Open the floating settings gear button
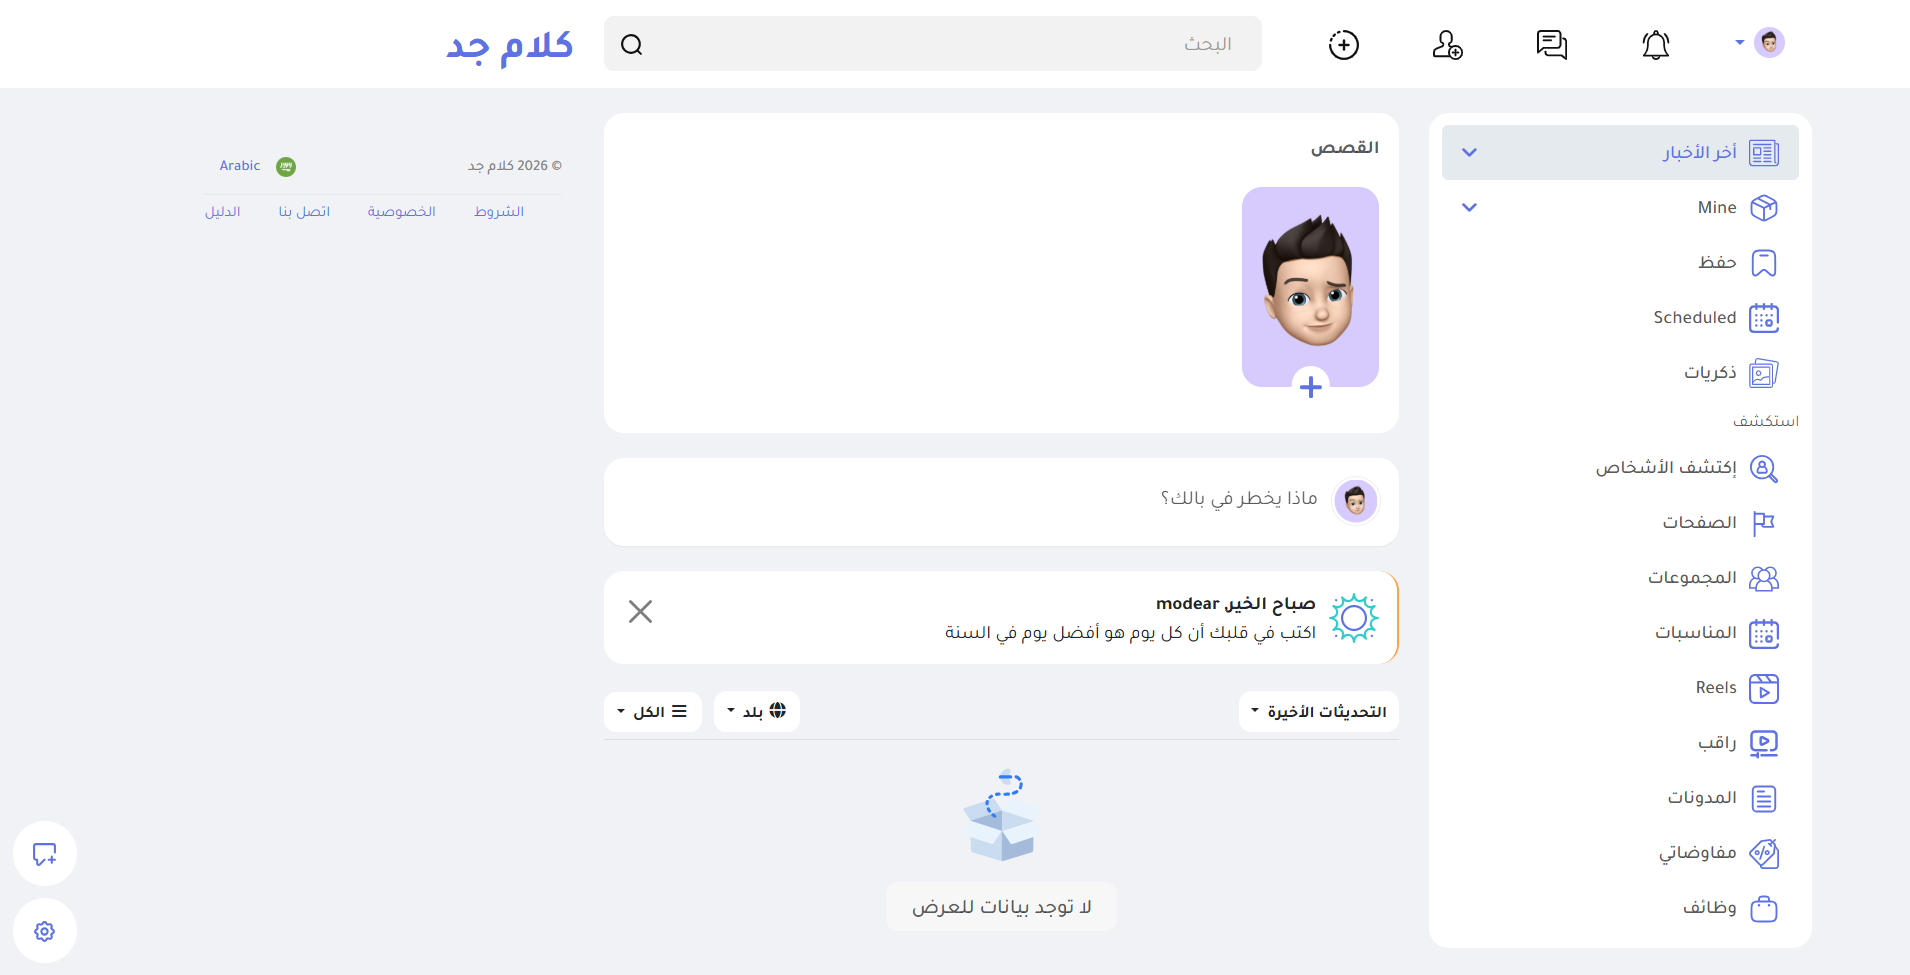Viewport: 1910px width, 975px height. (45, 931)
